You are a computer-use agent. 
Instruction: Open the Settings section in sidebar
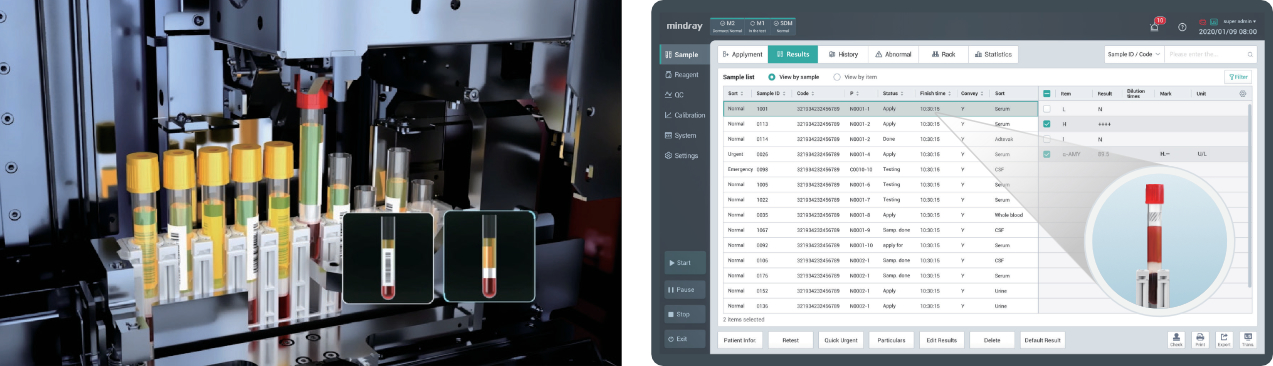tap(682, 156)
